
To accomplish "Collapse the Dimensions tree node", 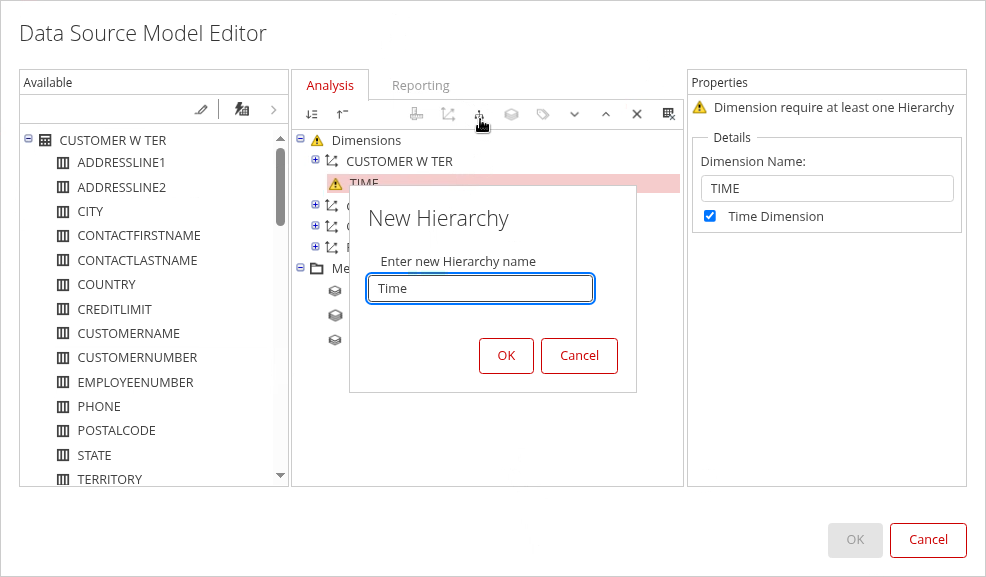I will 300,140.
